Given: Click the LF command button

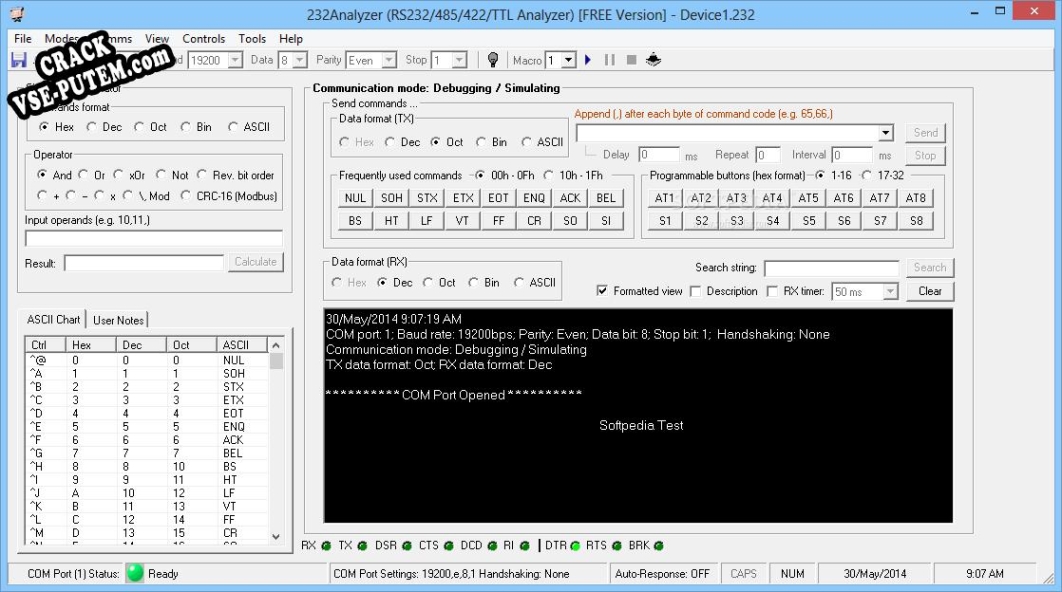Looking at the screenshot, I should point(426,220).
